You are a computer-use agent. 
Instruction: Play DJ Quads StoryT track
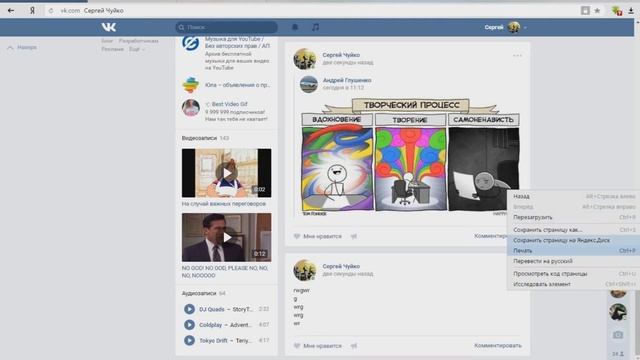(x=189, y=309)
